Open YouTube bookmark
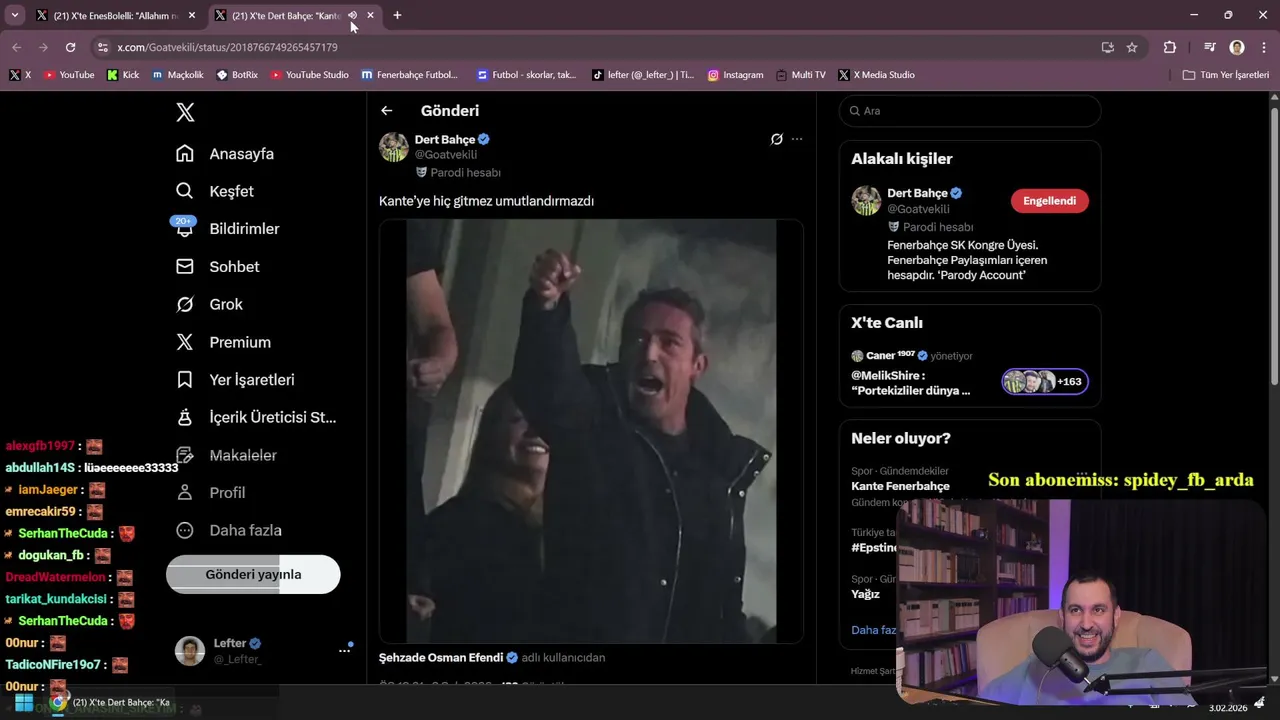The image size is (1280, 720). click(x=69, y=75)
